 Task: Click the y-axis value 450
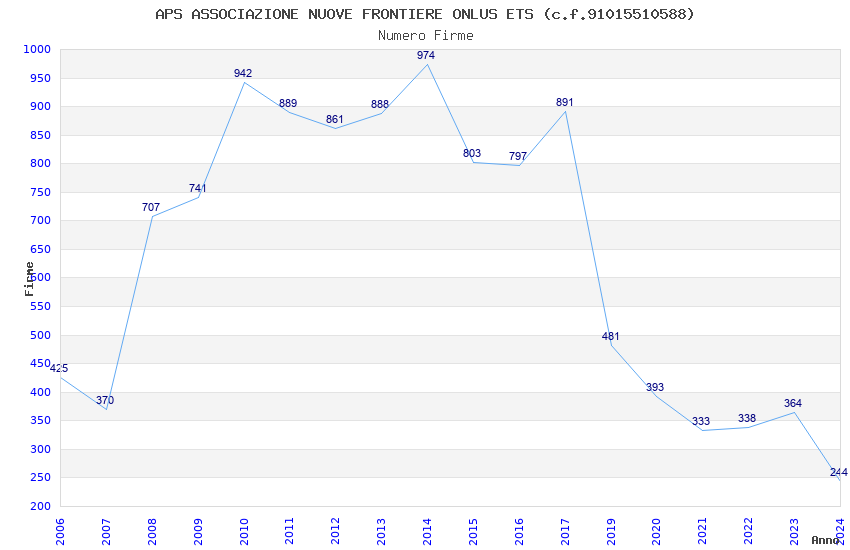tap(40, 364)
